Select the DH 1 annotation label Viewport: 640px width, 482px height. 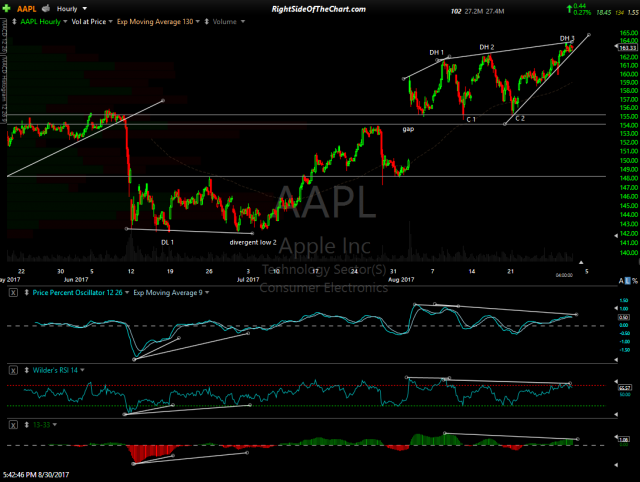pos(436,52)
